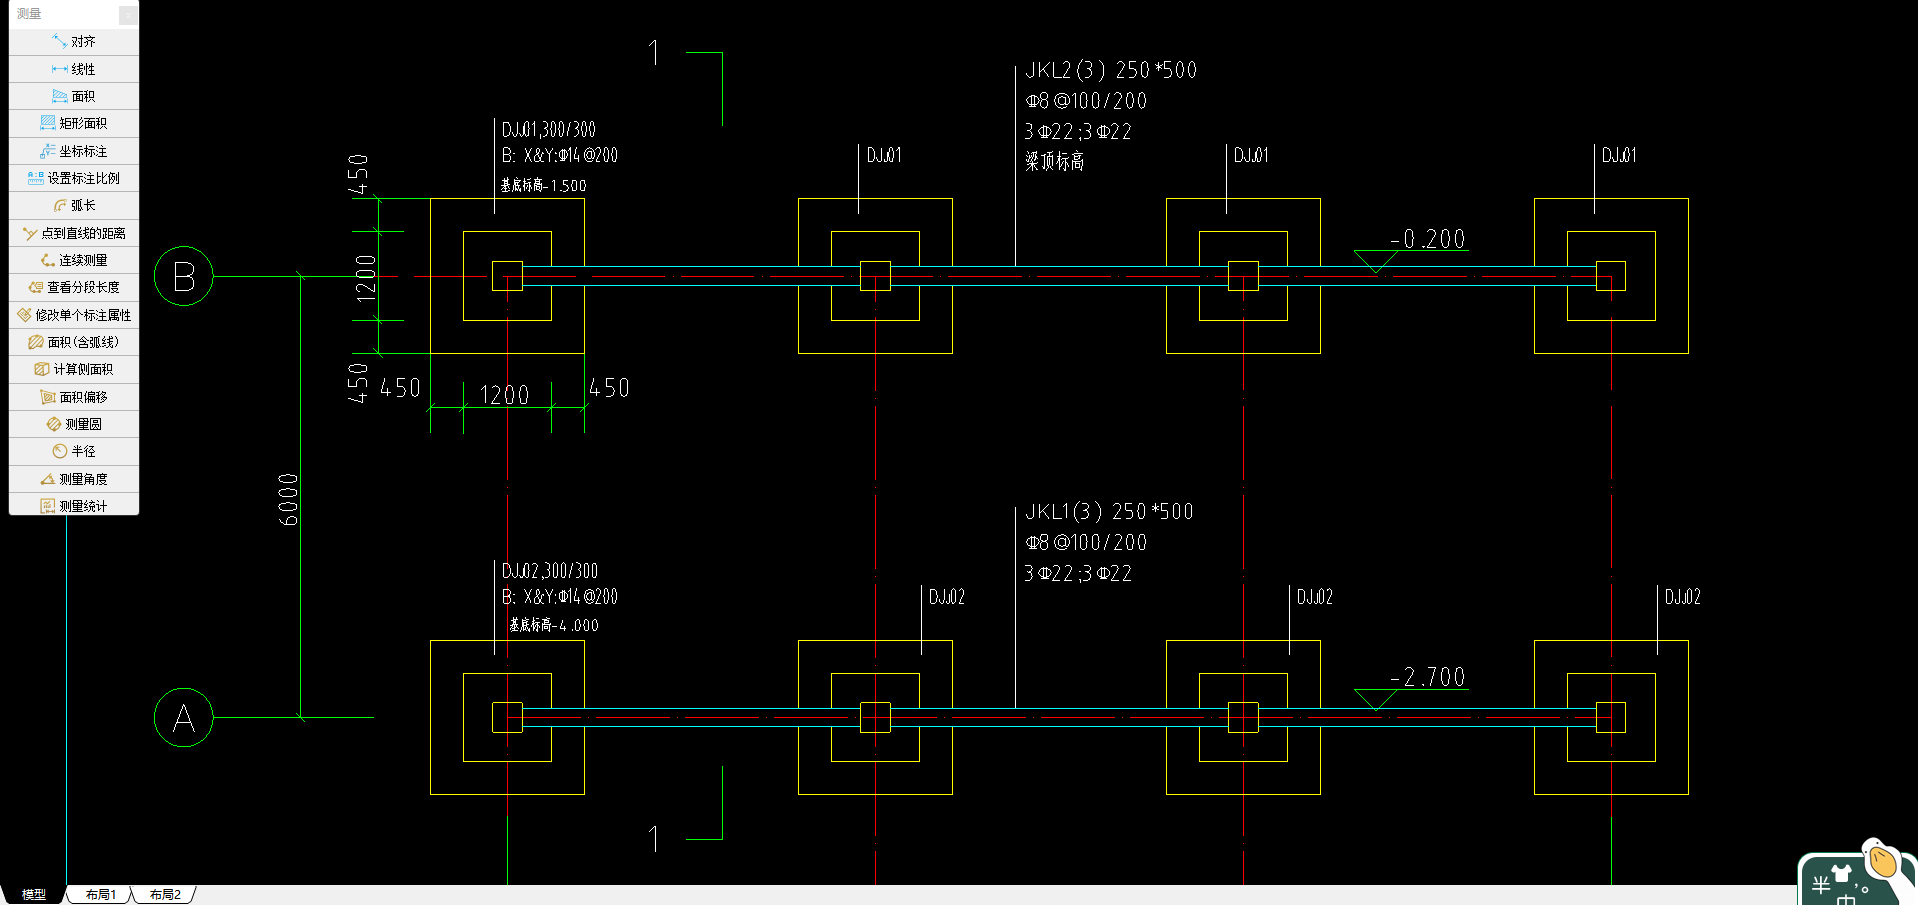Activate the 面积 area measure tool
Screen dimensions: 1918x905
click(x=74, y=96)
